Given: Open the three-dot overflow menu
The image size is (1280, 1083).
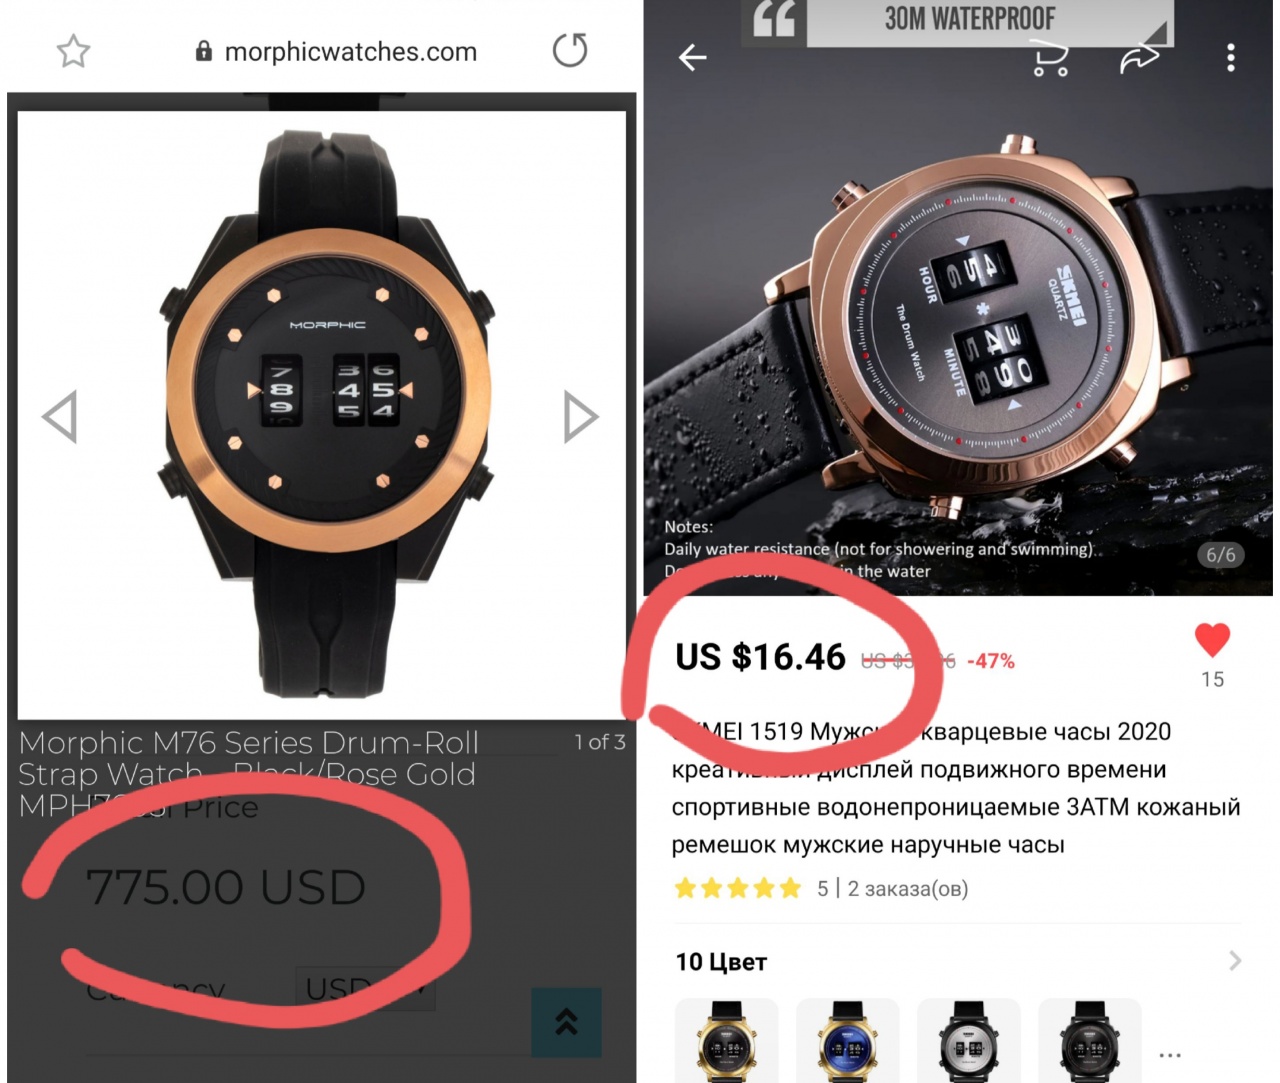Looking at the screenshot, I should click(1231, 58).
